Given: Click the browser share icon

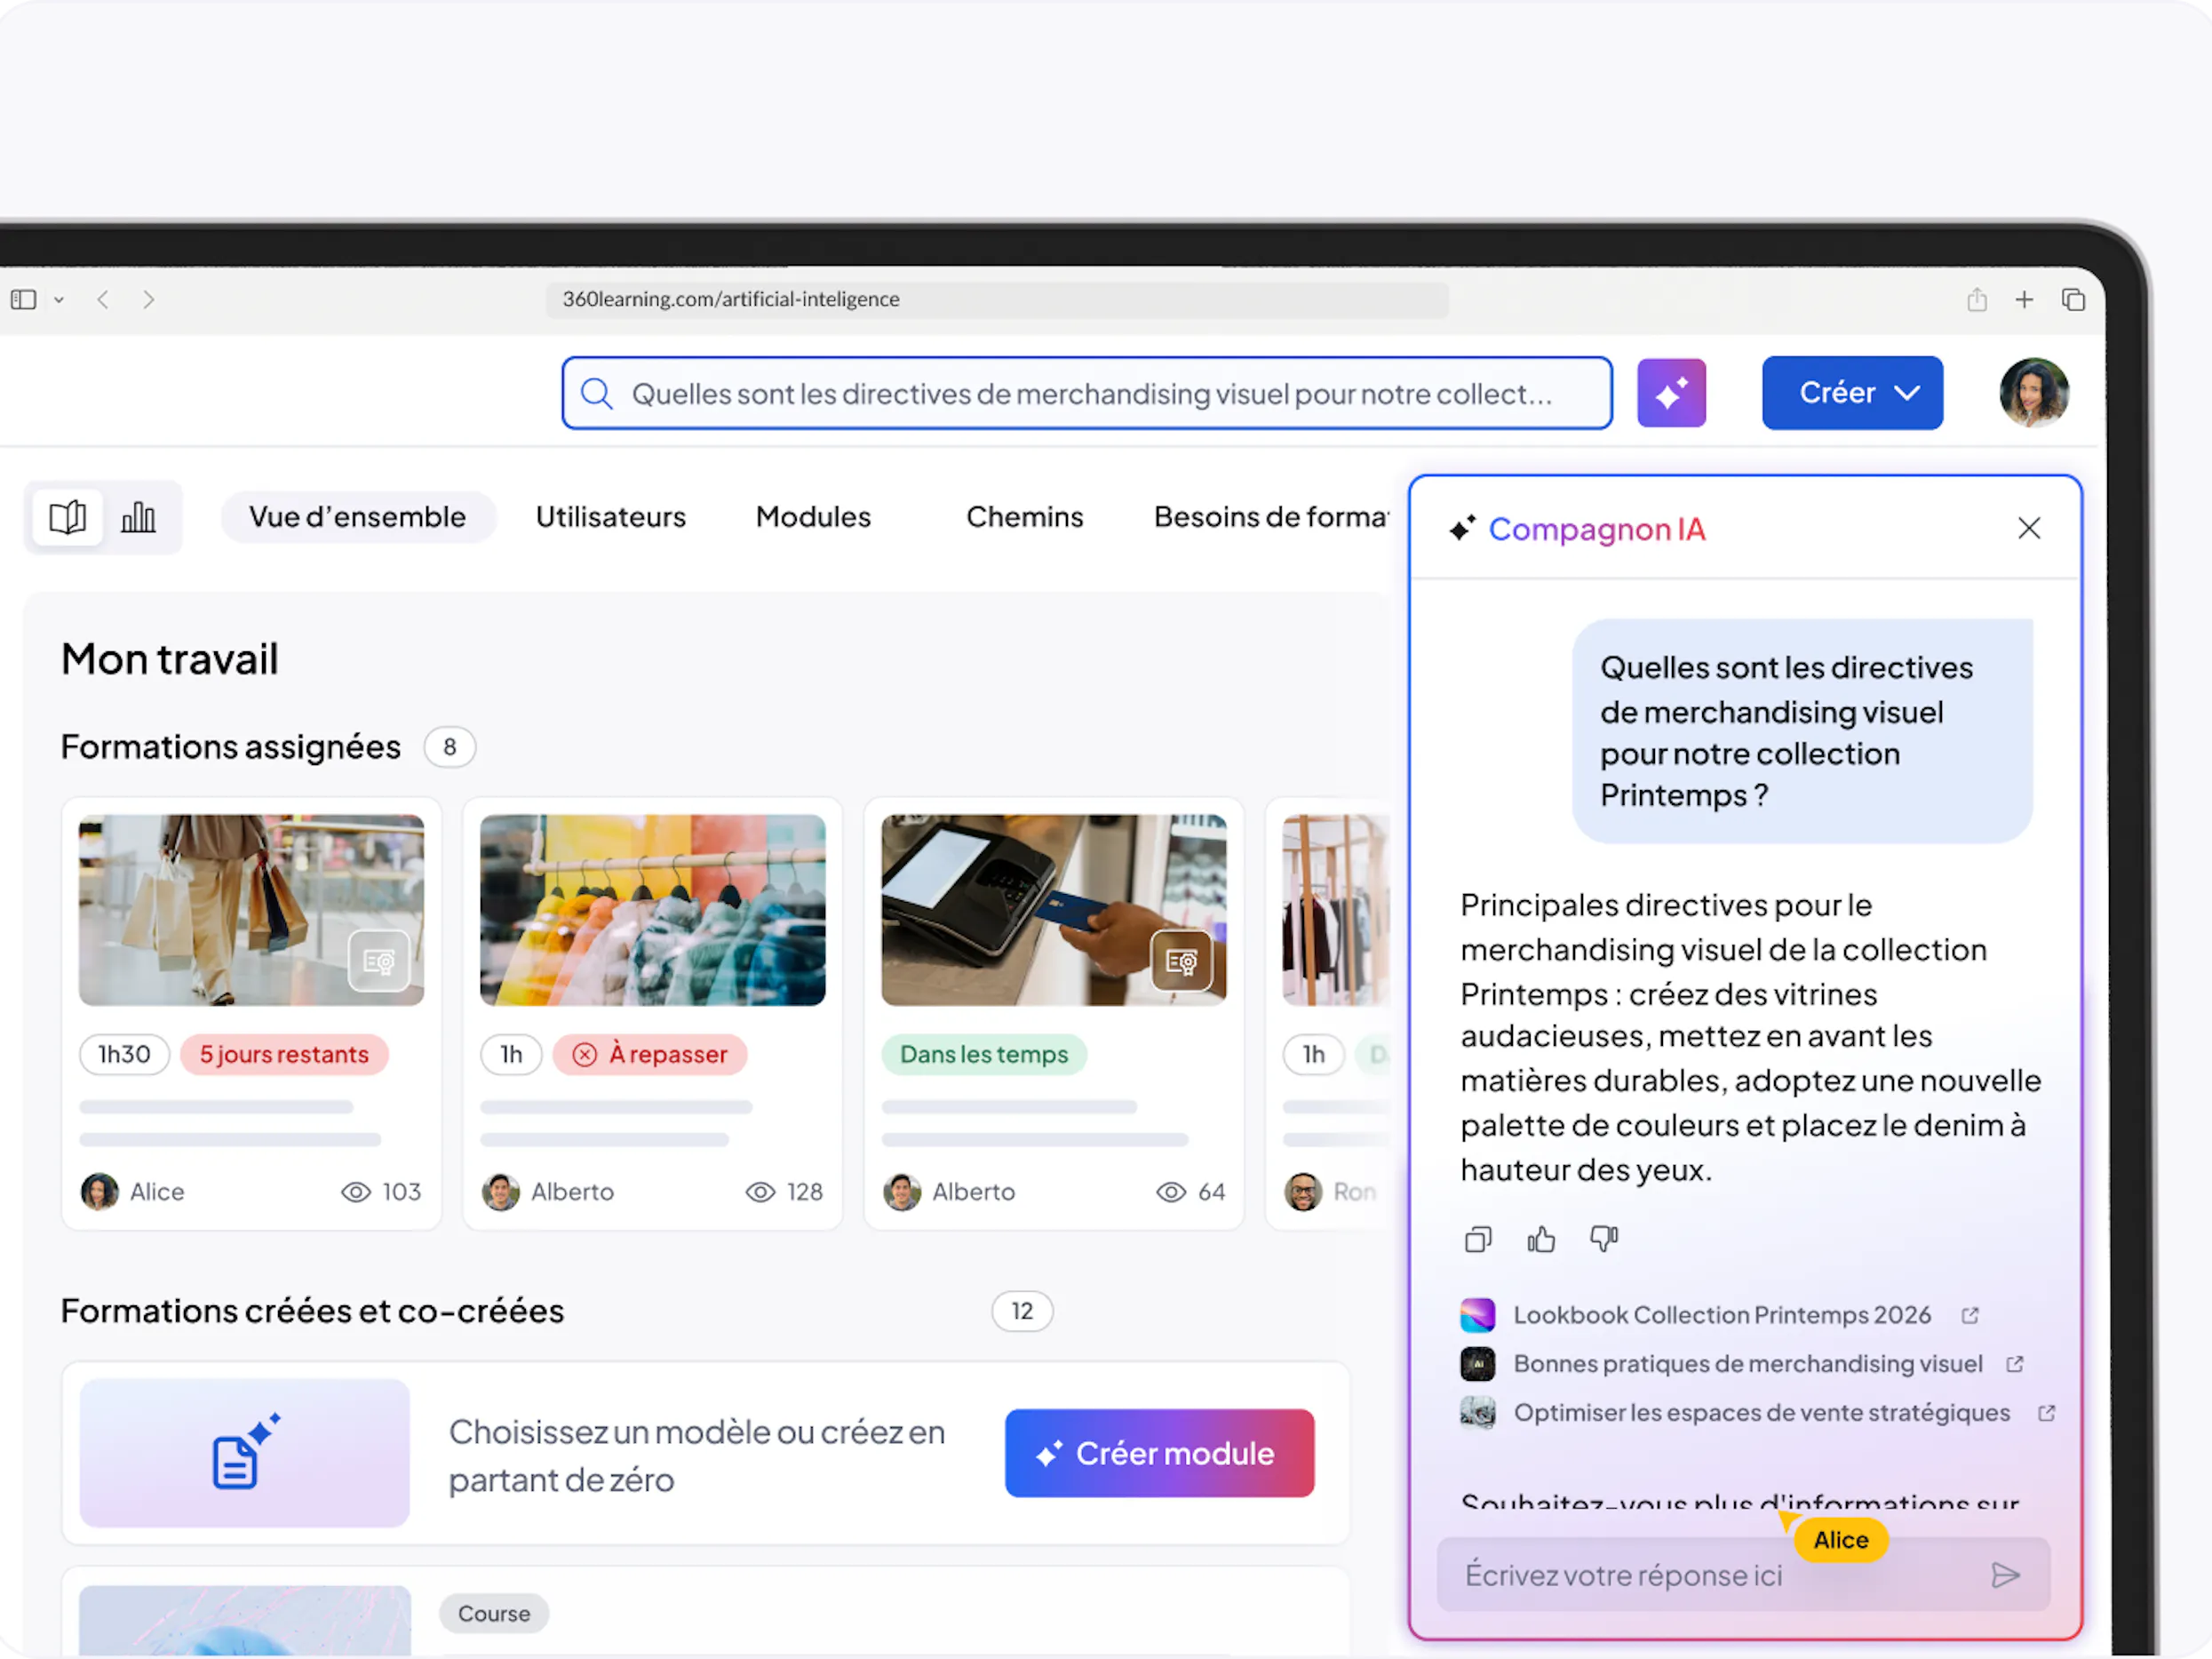Looking at the screenshot, I should pos(1977,299).
